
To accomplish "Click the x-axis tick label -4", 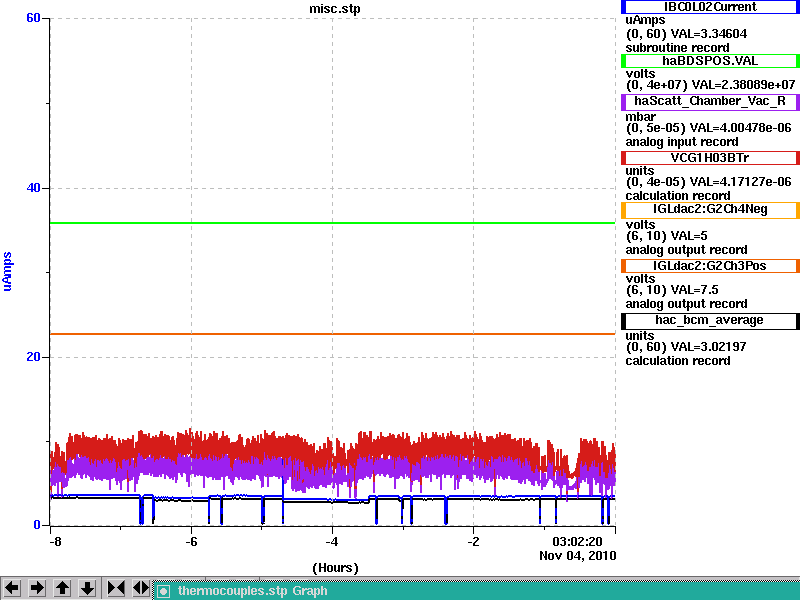I will (x=332, y=541).
